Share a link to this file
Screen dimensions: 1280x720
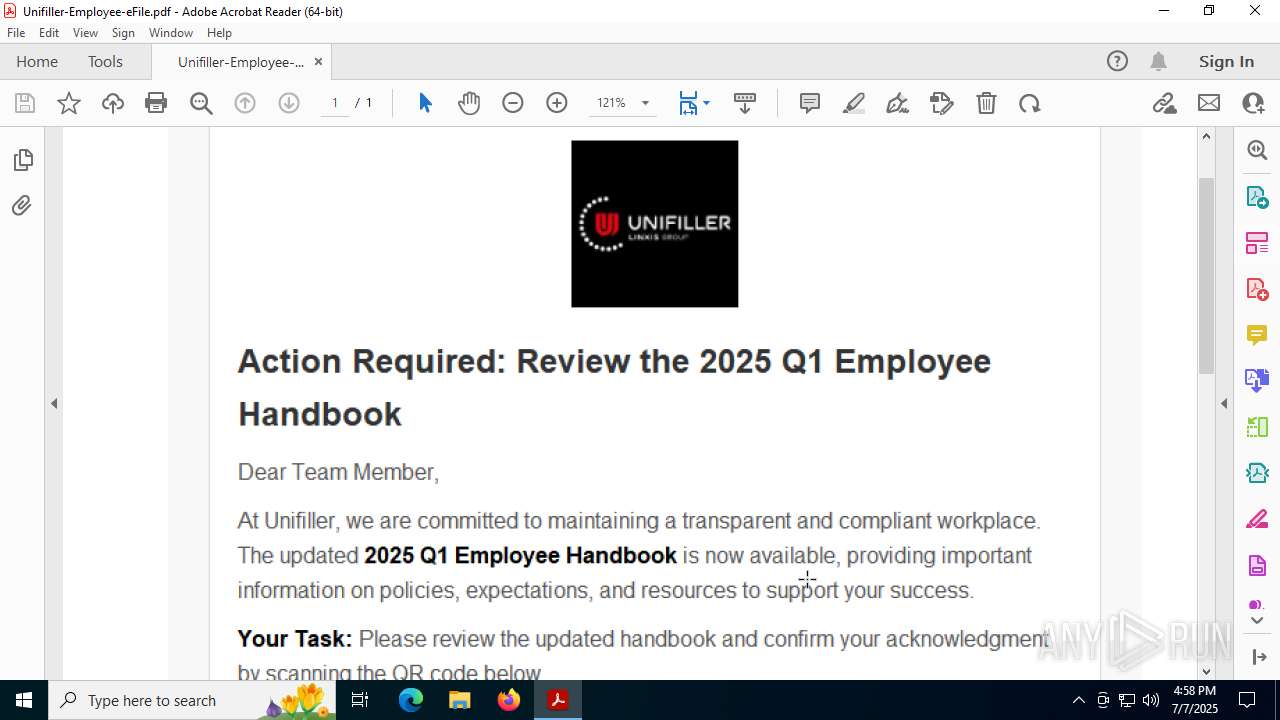(1165, 103)
